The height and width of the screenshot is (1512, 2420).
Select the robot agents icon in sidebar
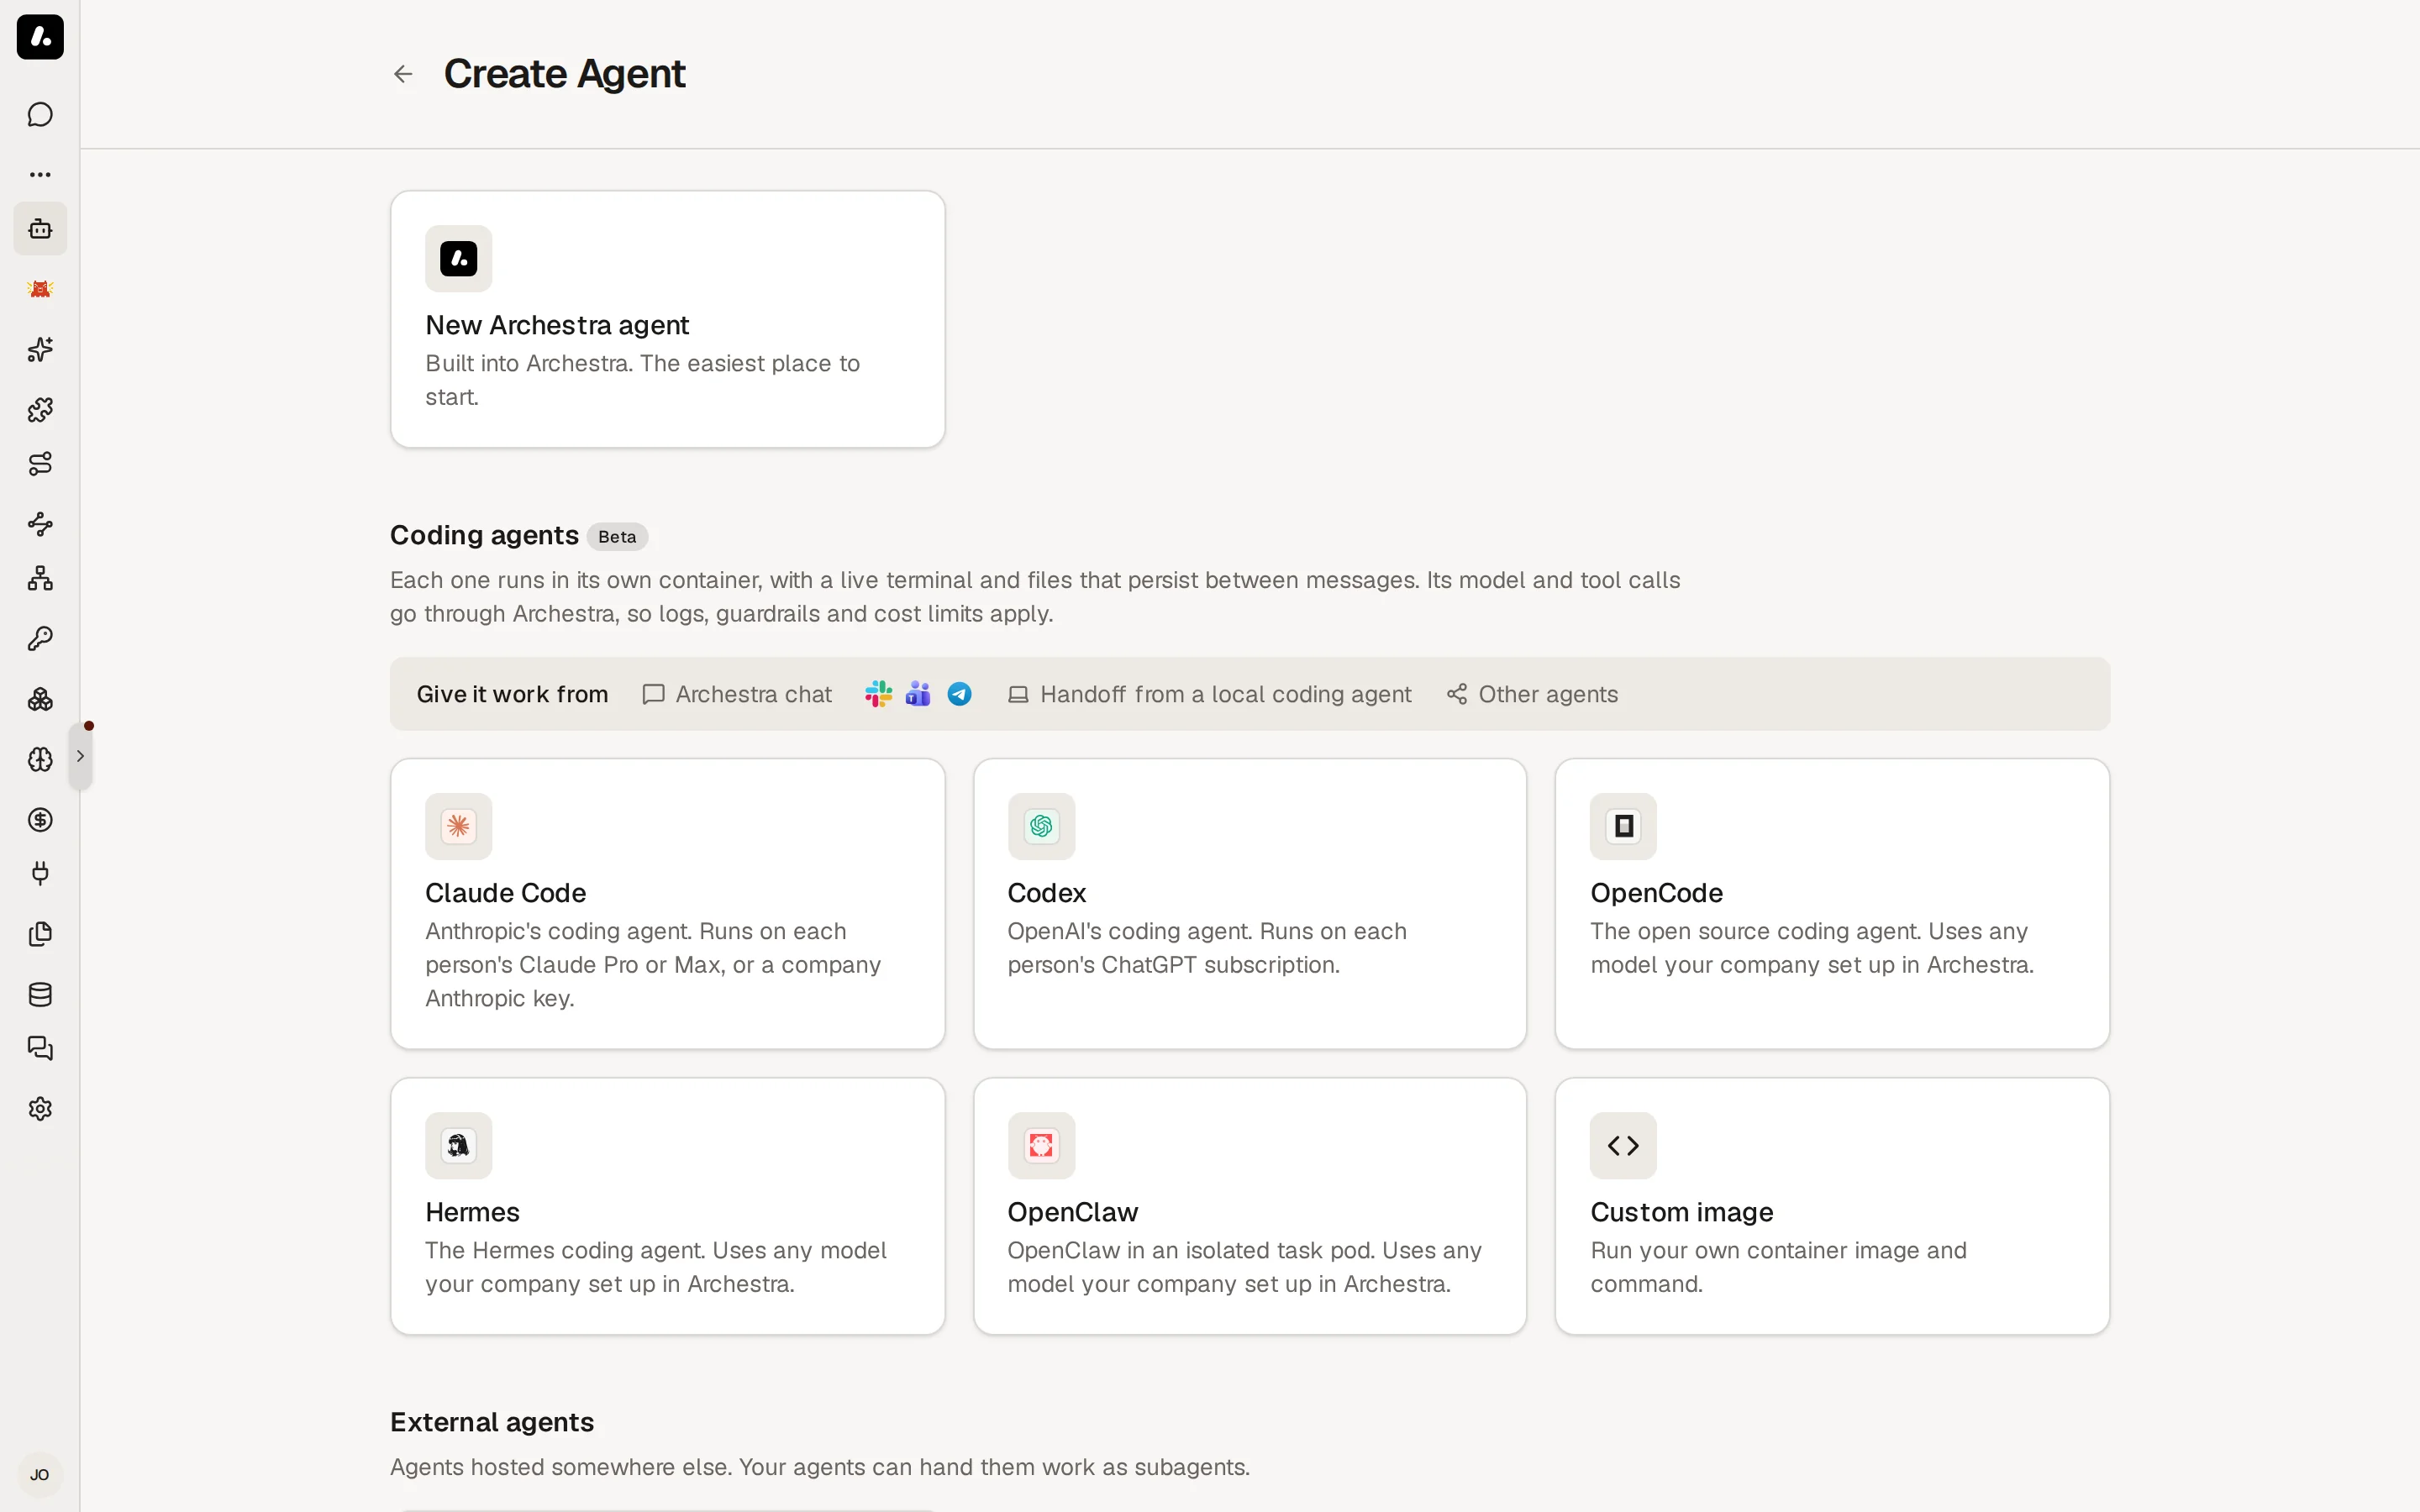click(x=40, y=229)
